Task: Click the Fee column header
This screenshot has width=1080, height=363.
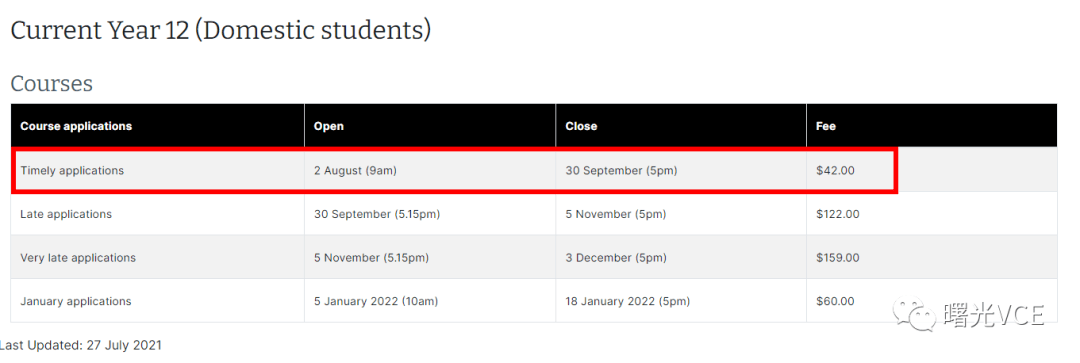Action: (826, 126)
